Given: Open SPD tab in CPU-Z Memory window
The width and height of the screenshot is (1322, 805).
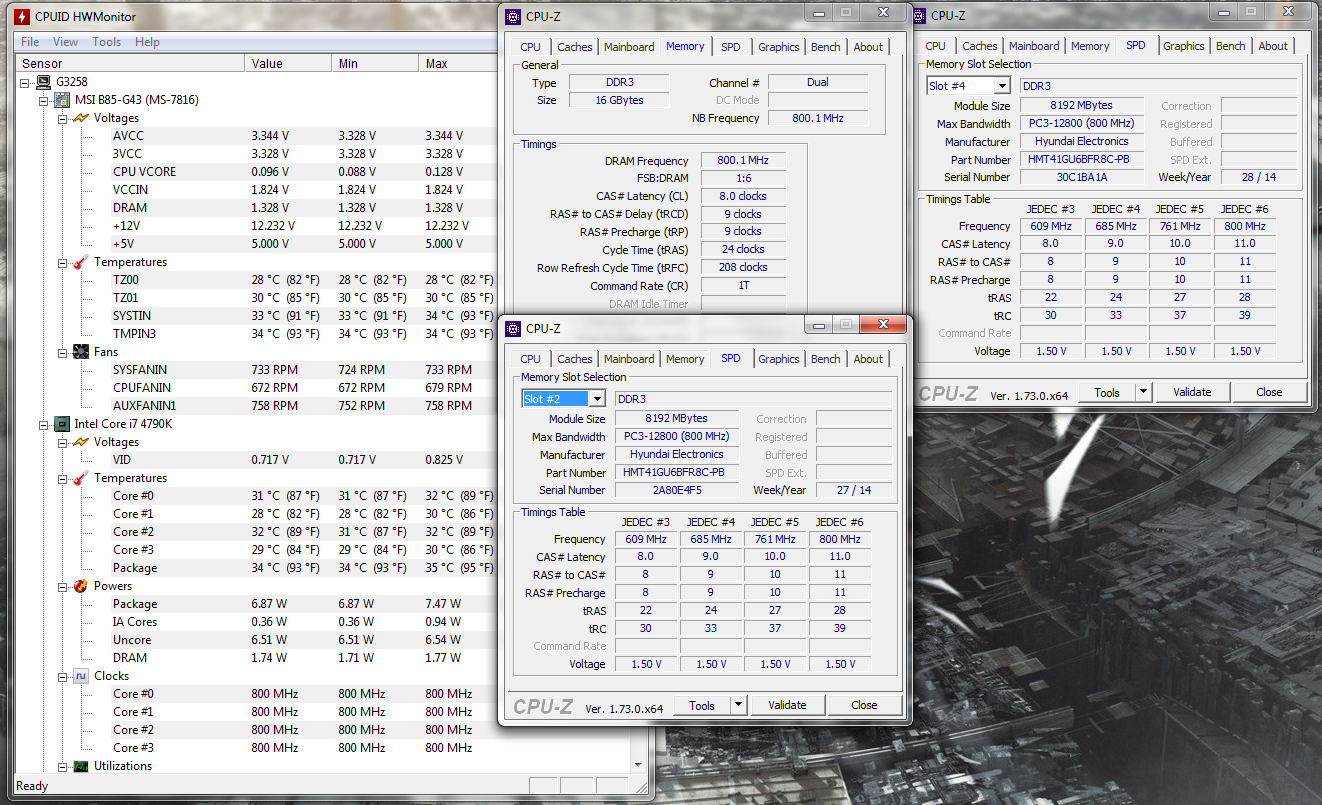Looking at the screenshot, I should tap(731, 47).
